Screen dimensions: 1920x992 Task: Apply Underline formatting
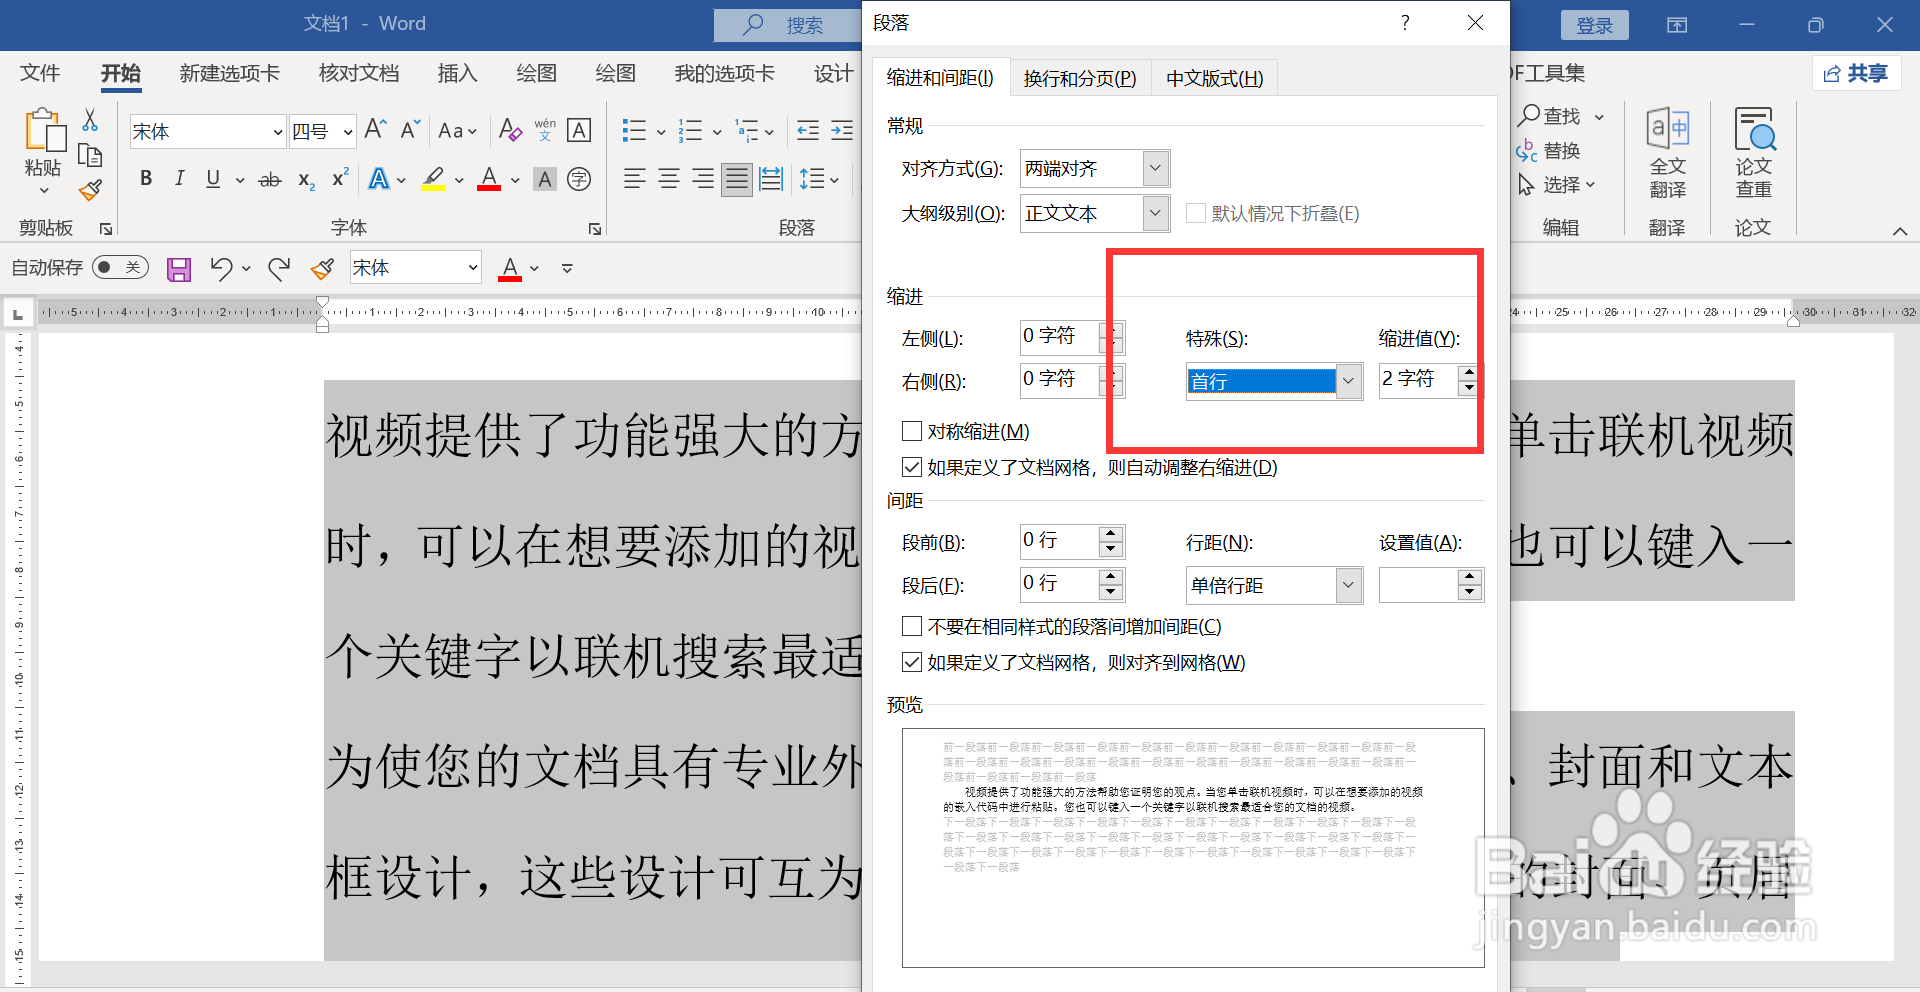pyautogui.click(x=213, y=179)
